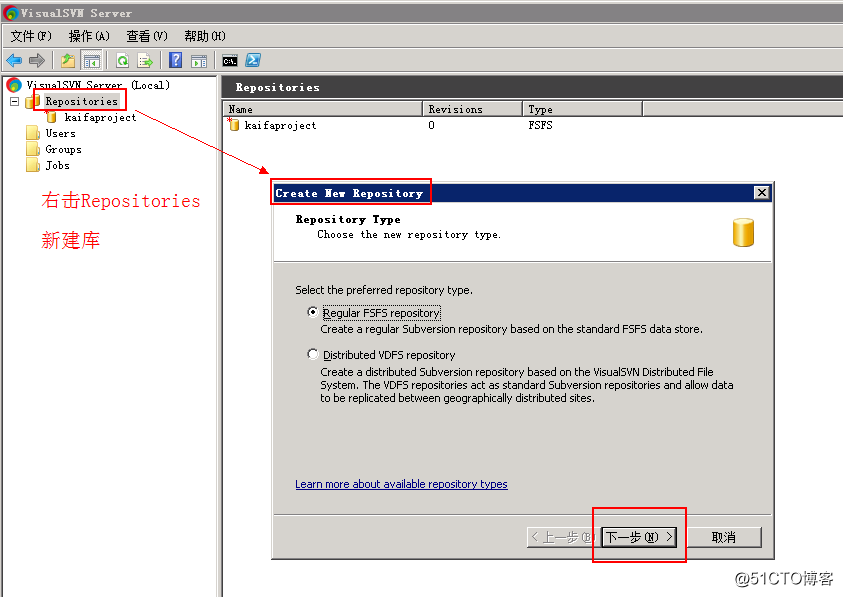
Task: Click the kaifaproject repository icon in list
Action: click(233, 125)
